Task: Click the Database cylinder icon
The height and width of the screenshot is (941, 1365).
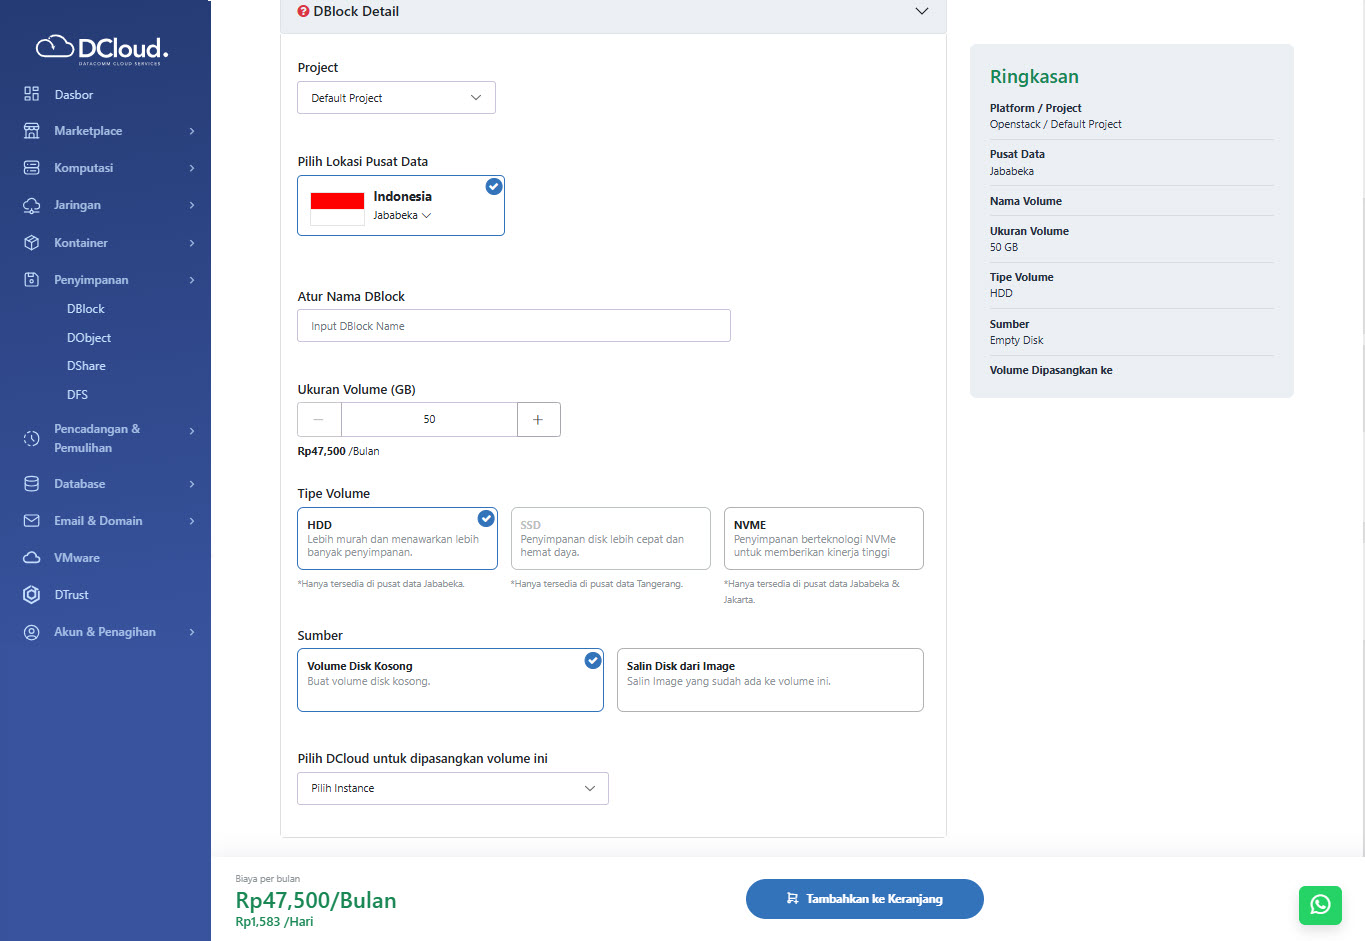Action: tap(32, 484)
